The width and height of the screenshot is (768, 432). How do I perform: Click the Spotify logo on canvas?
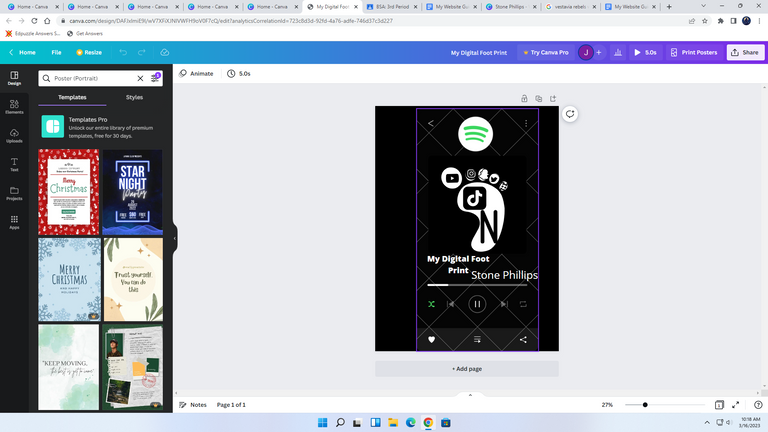(476, 134)
